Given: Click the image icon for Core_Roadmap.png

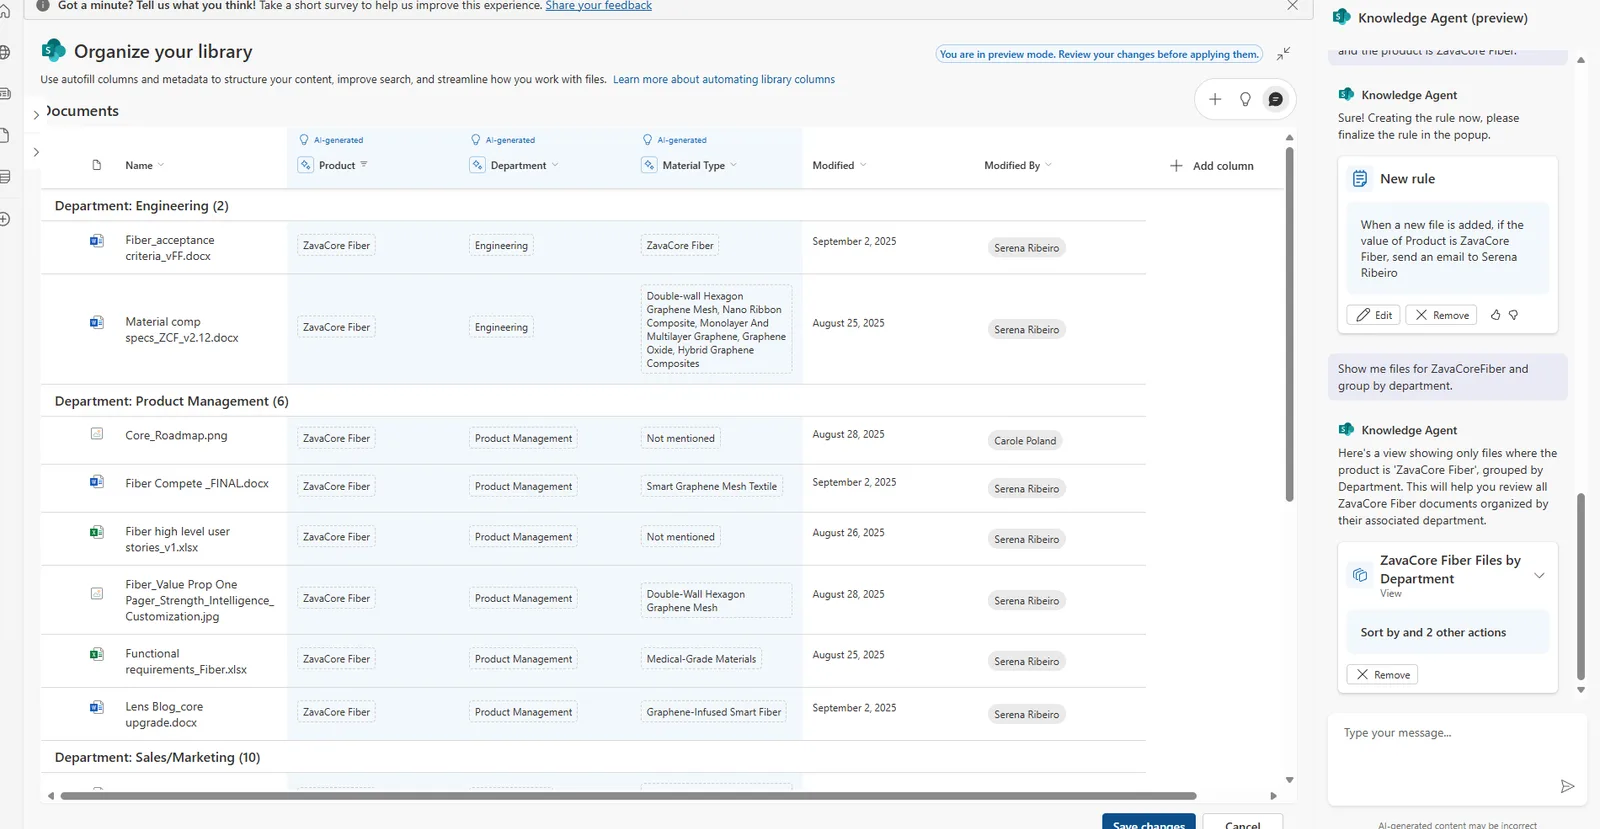Looking at the screenshot, I should [x=97, y=434].
